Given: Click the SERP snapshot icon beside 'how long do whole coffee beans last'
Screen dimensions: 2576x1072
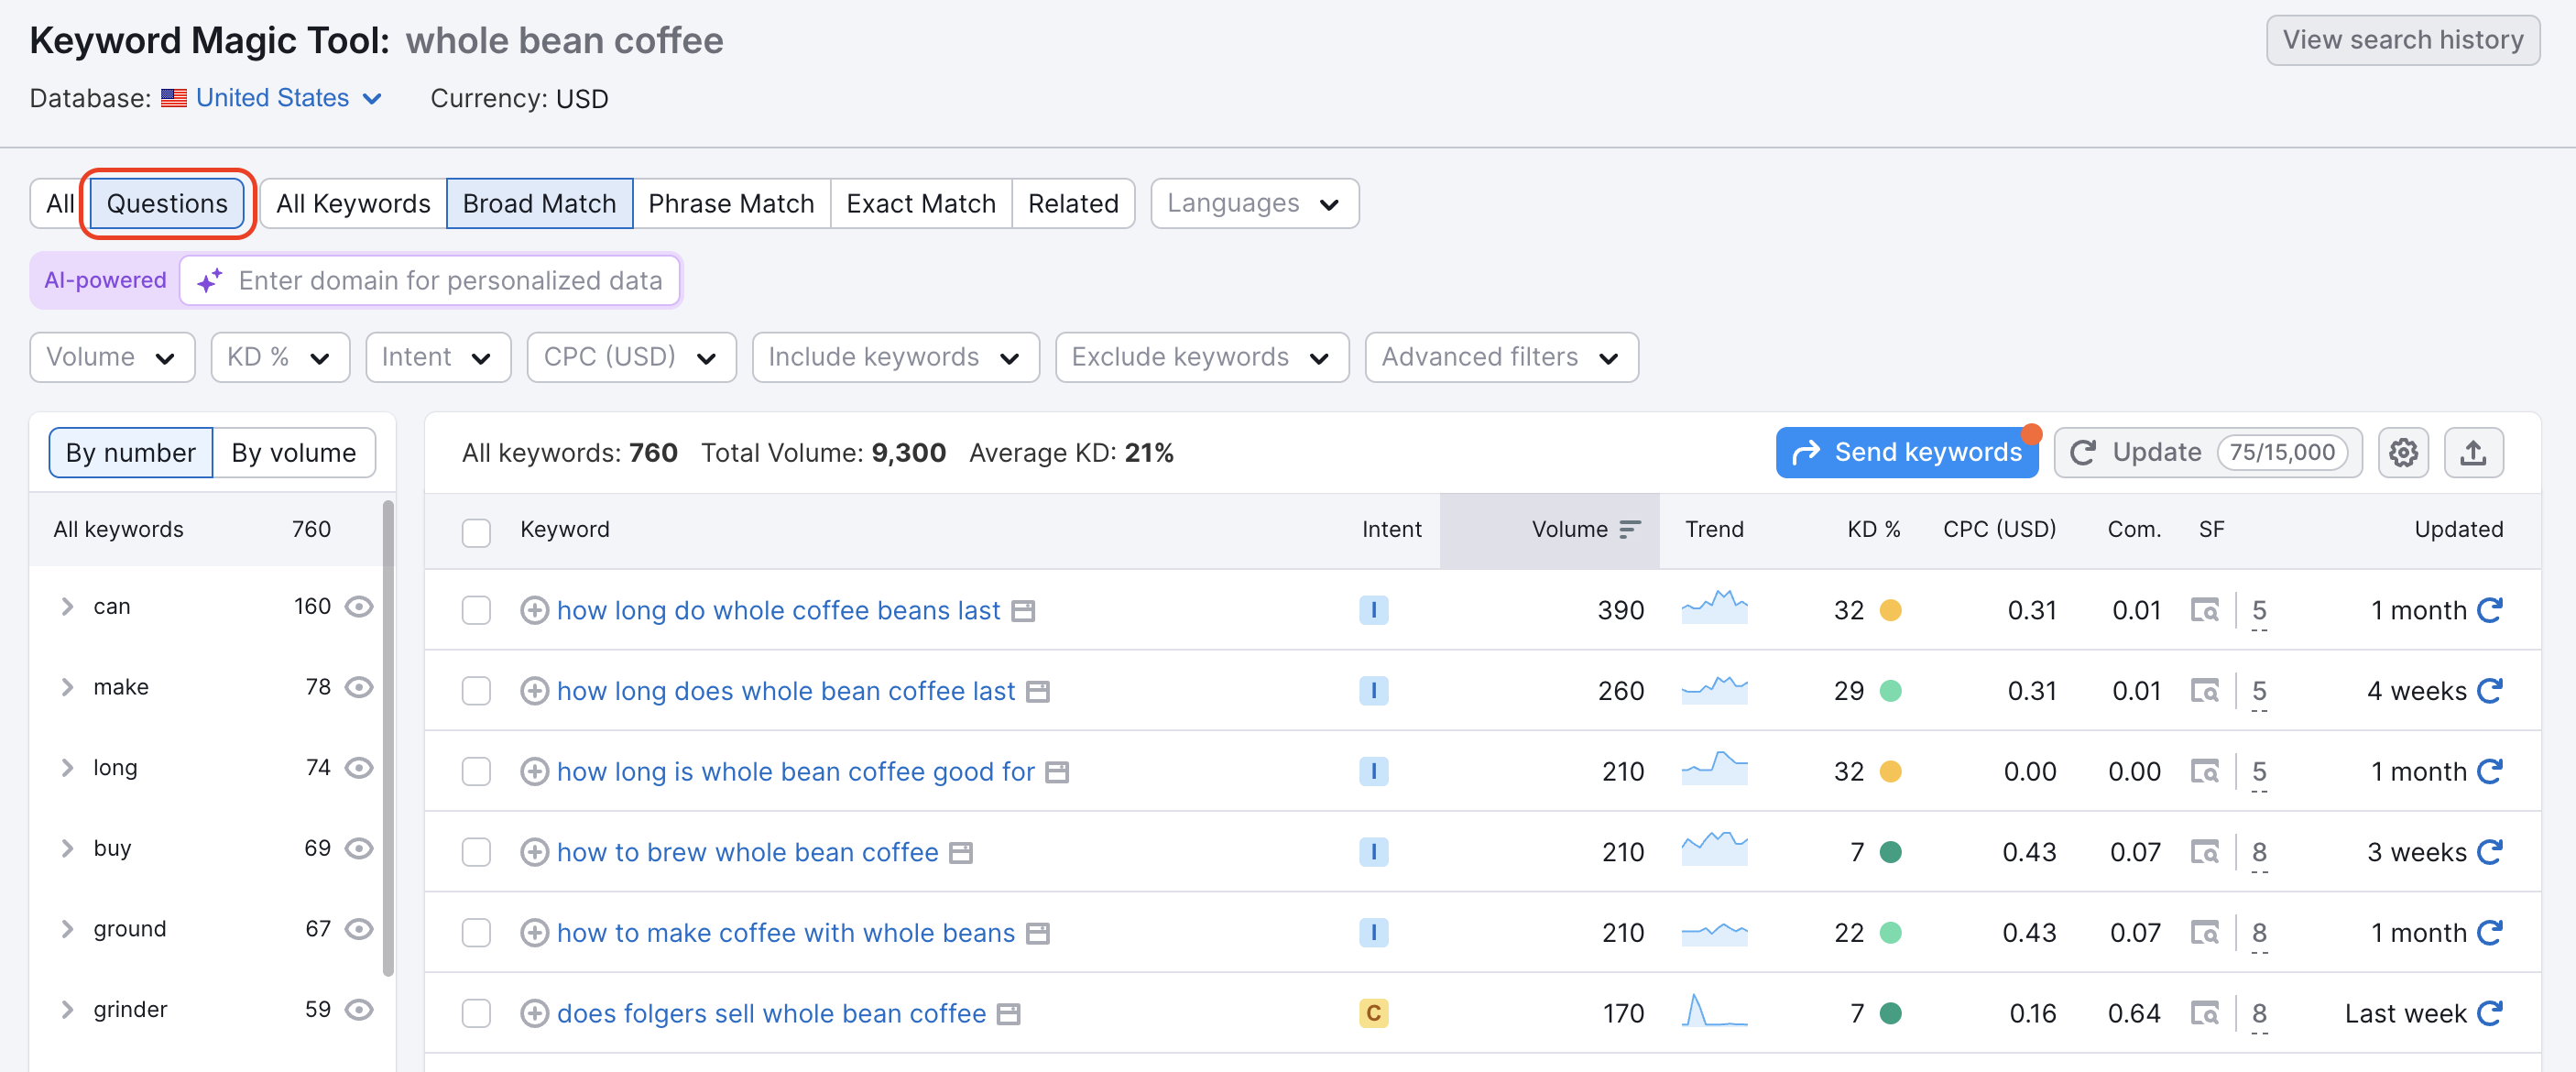Looking at the screenshot, I should (1023, 610).
